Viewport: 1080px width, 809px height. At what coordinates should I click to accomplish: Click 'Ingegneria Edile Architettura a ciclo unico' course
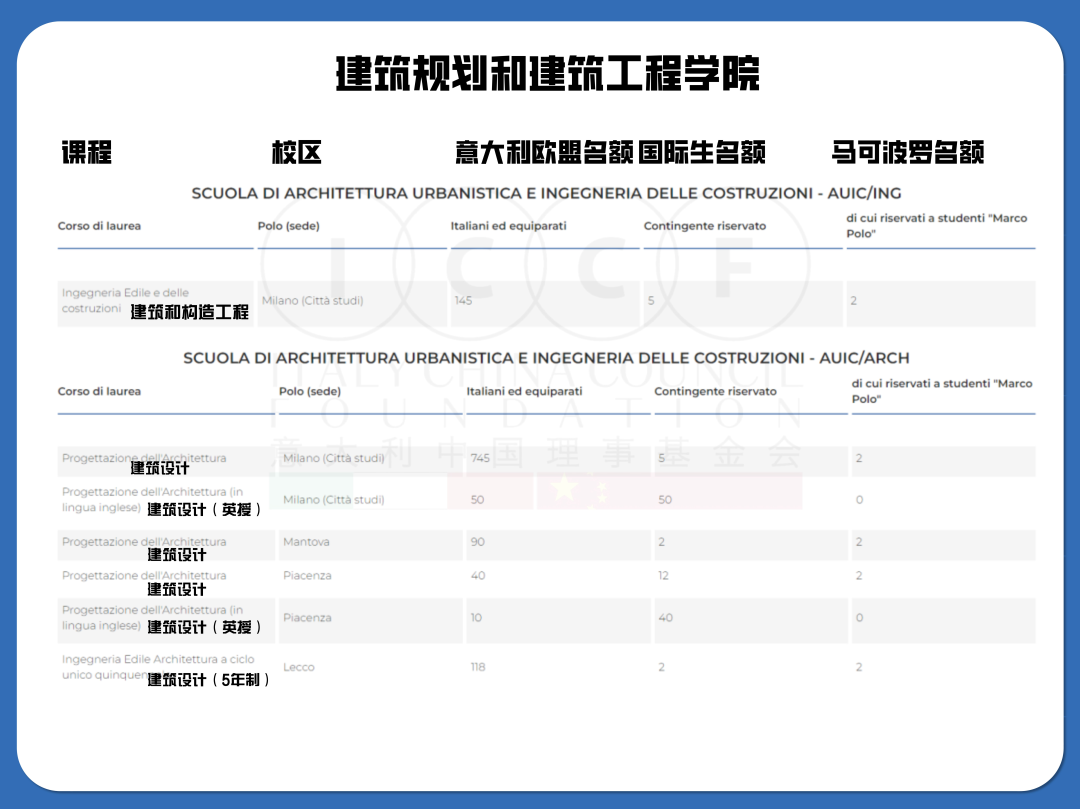pos(158,666)
